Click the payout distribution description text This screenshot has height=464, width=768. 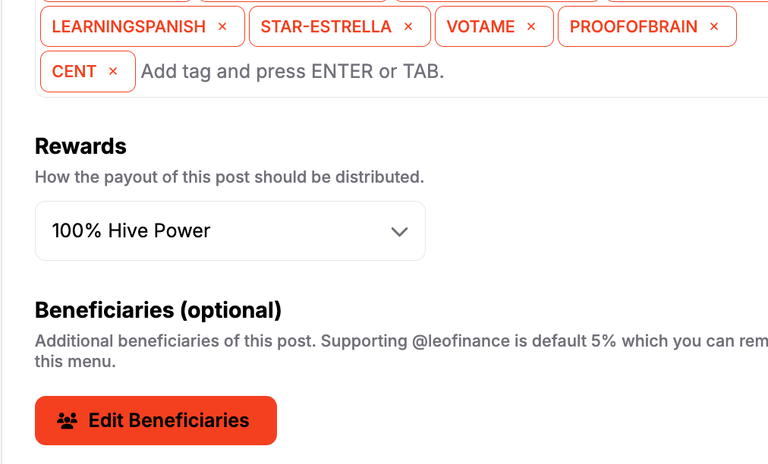point(230,177)
